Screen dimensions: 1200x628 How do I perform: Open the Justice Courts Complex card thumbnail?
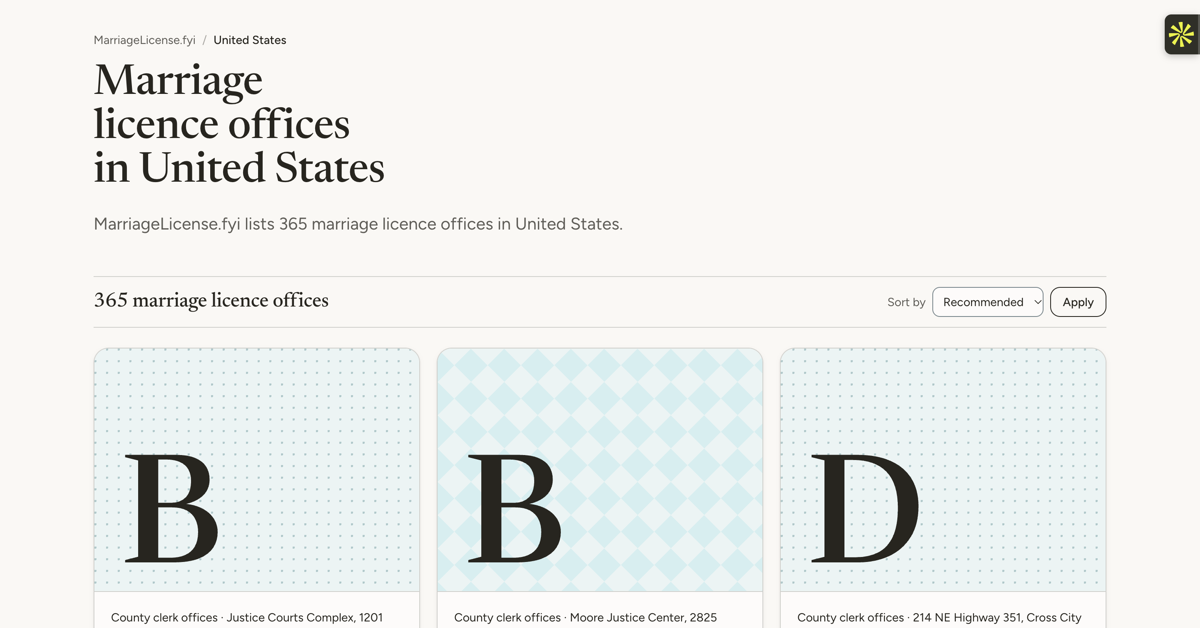257,470
